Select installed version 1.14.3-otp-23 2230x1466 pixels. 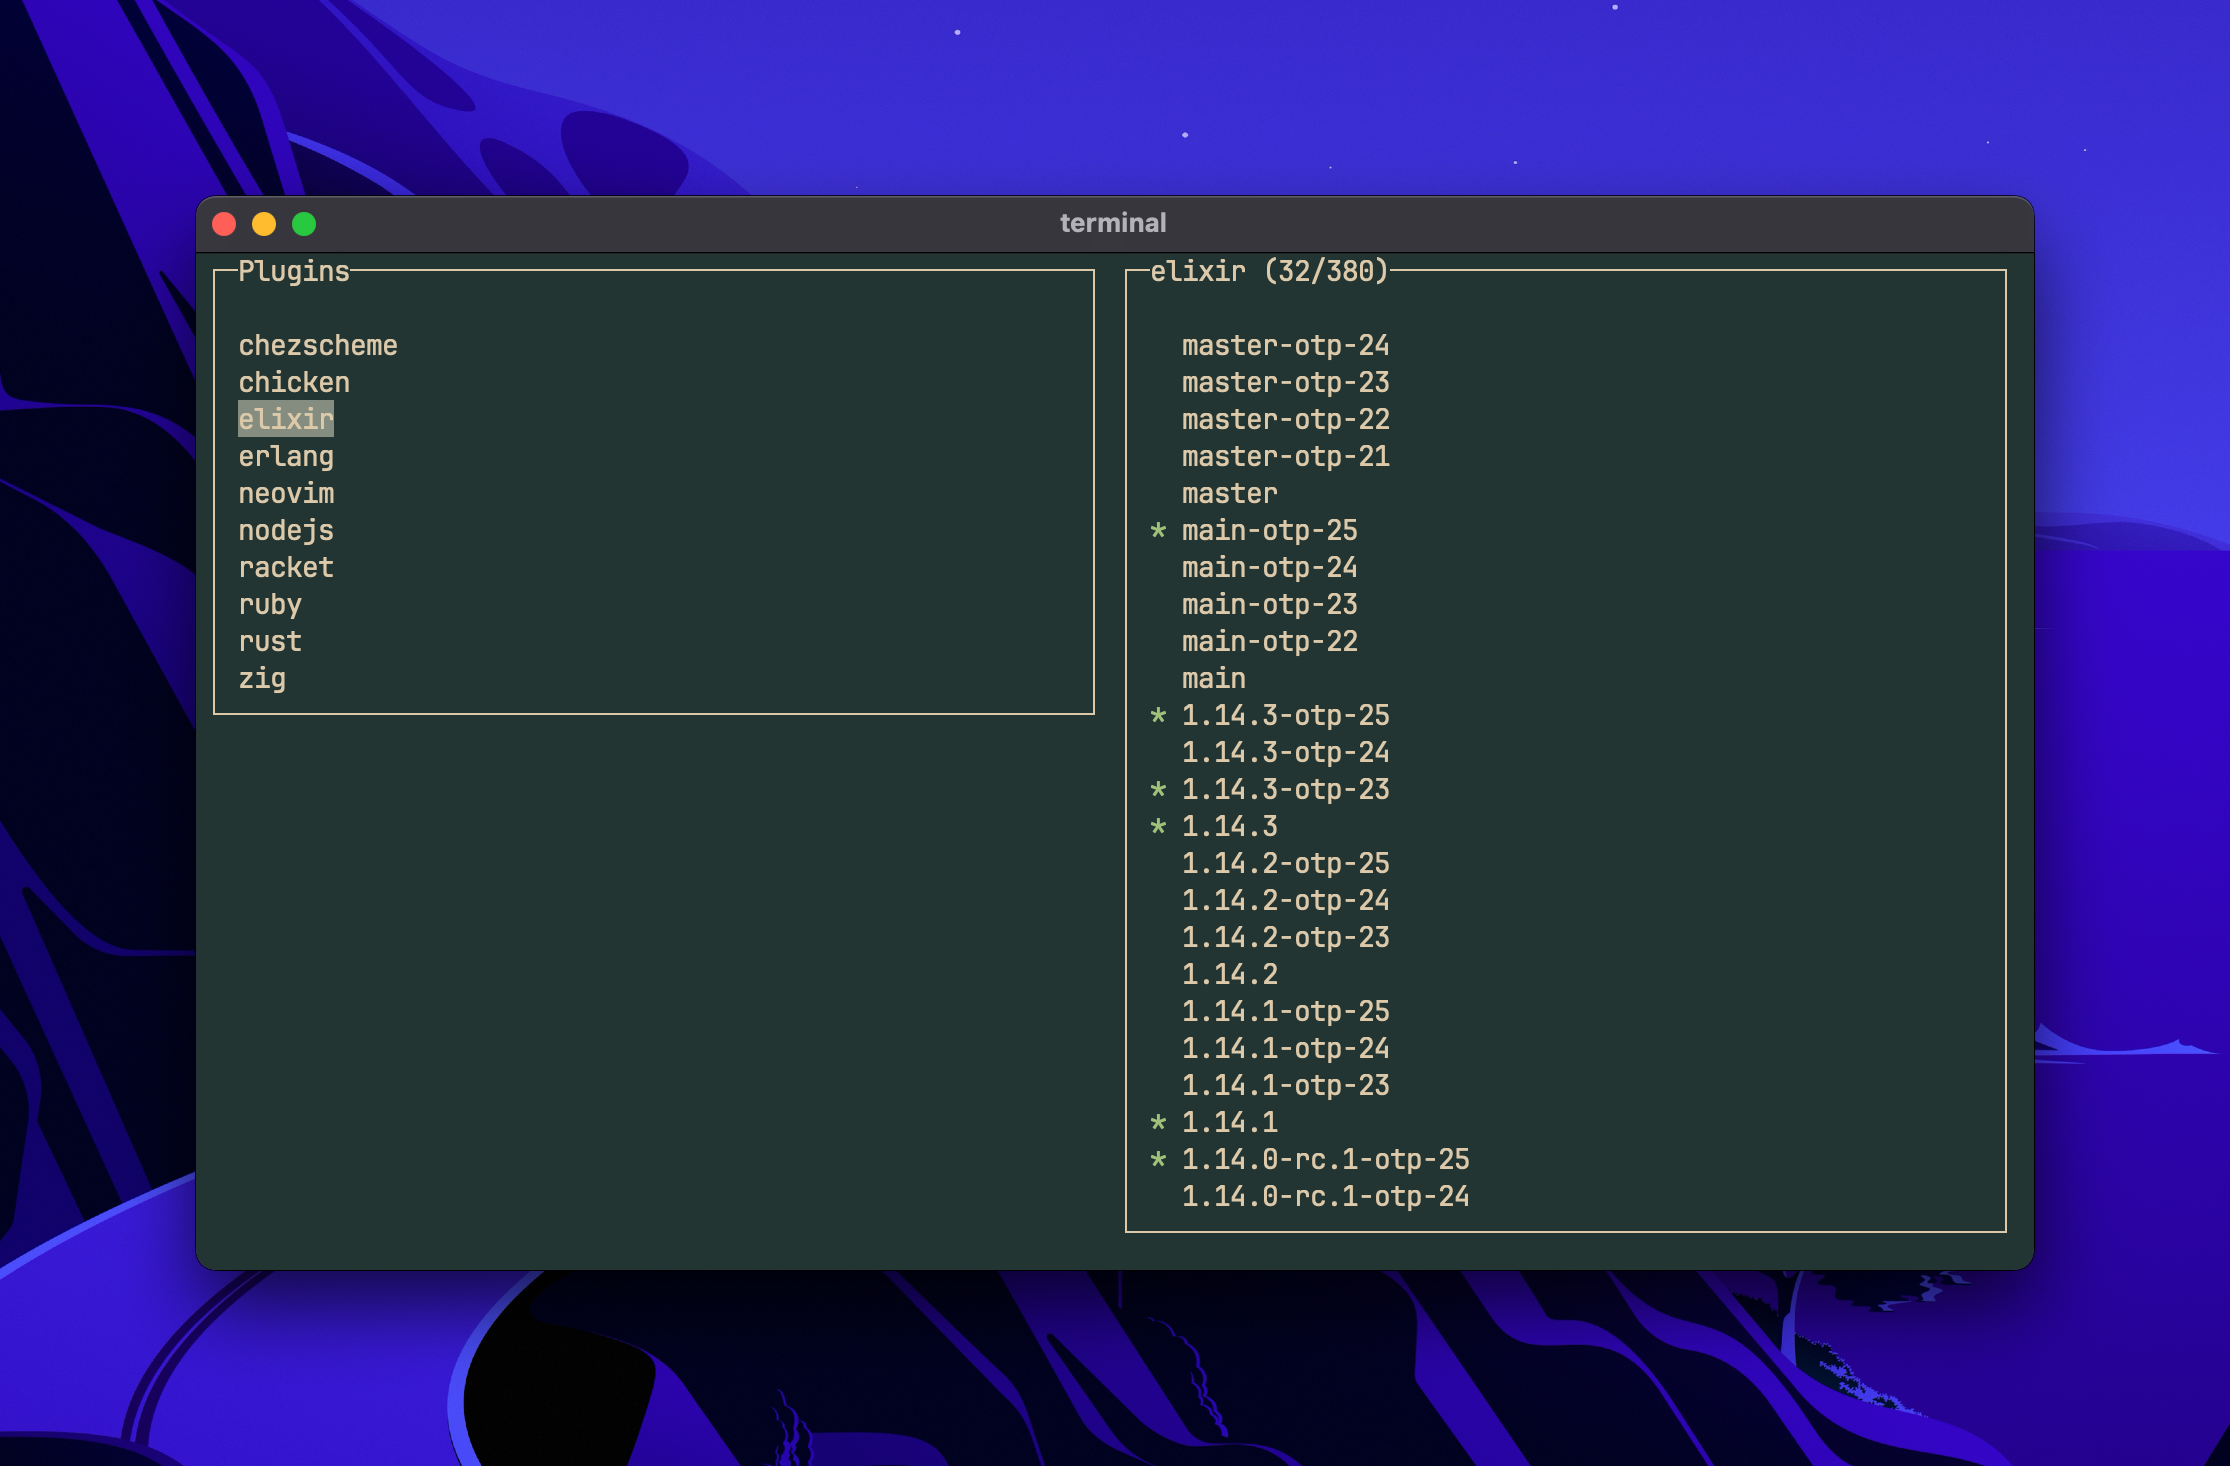click(x=1286, y=790)
